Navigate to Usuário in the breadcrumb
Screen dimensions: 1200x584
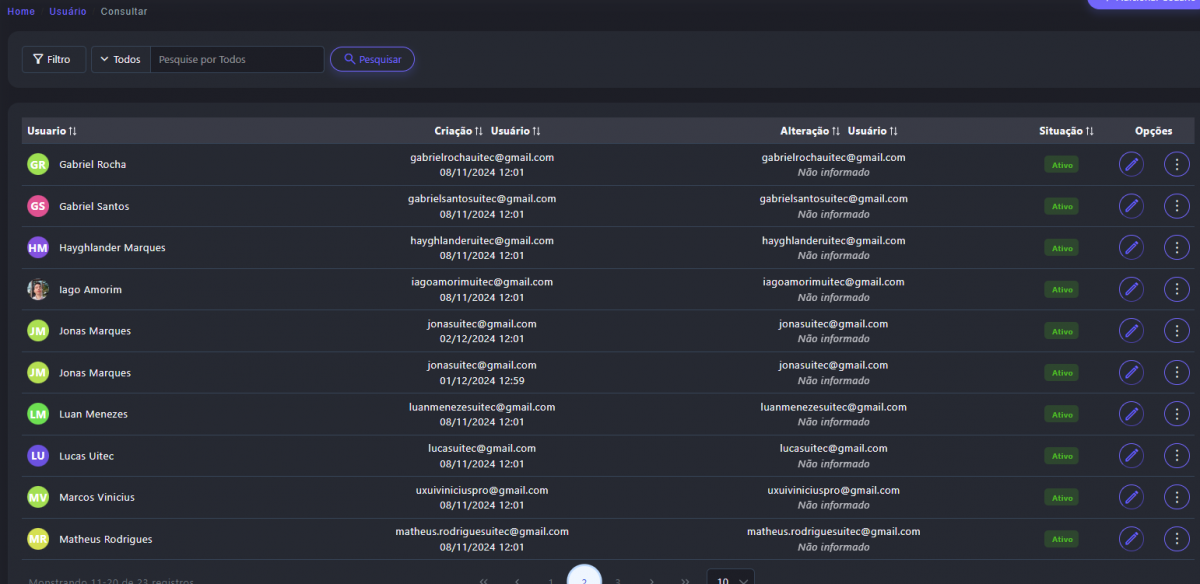point(68,11)
